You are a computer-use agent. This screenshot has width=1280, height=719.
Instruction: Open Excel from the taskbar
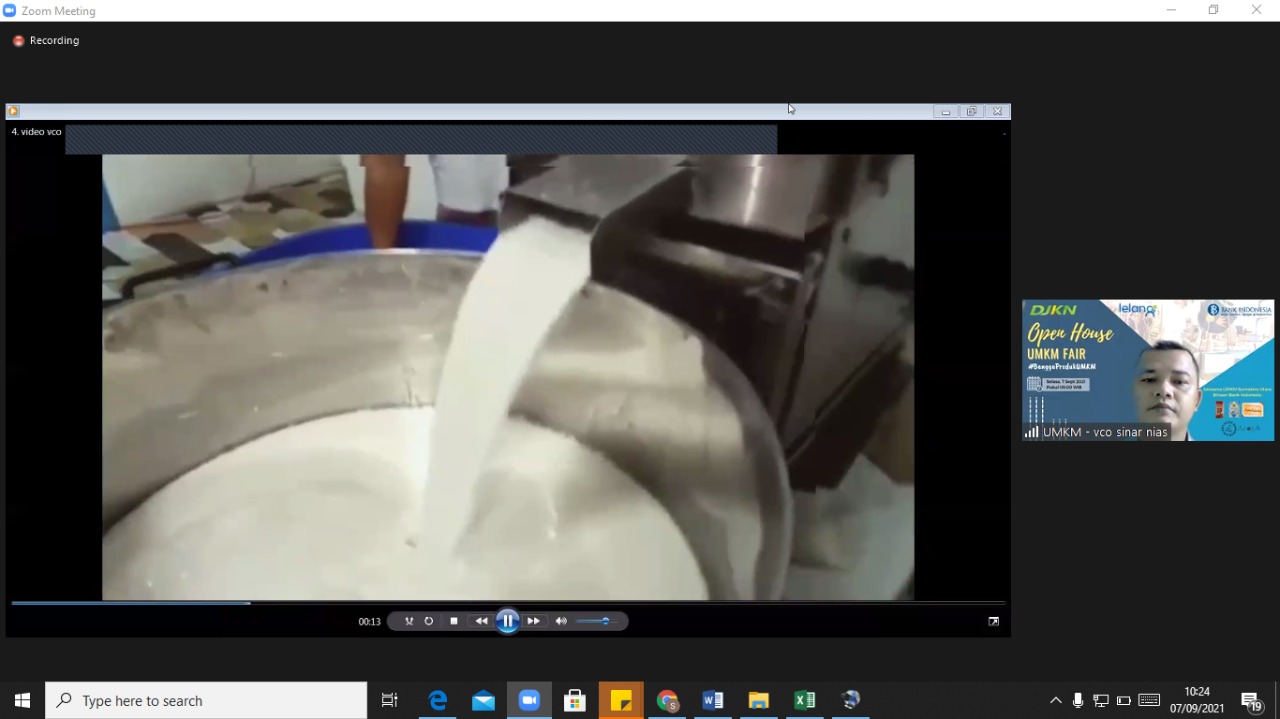pos(804,700)
